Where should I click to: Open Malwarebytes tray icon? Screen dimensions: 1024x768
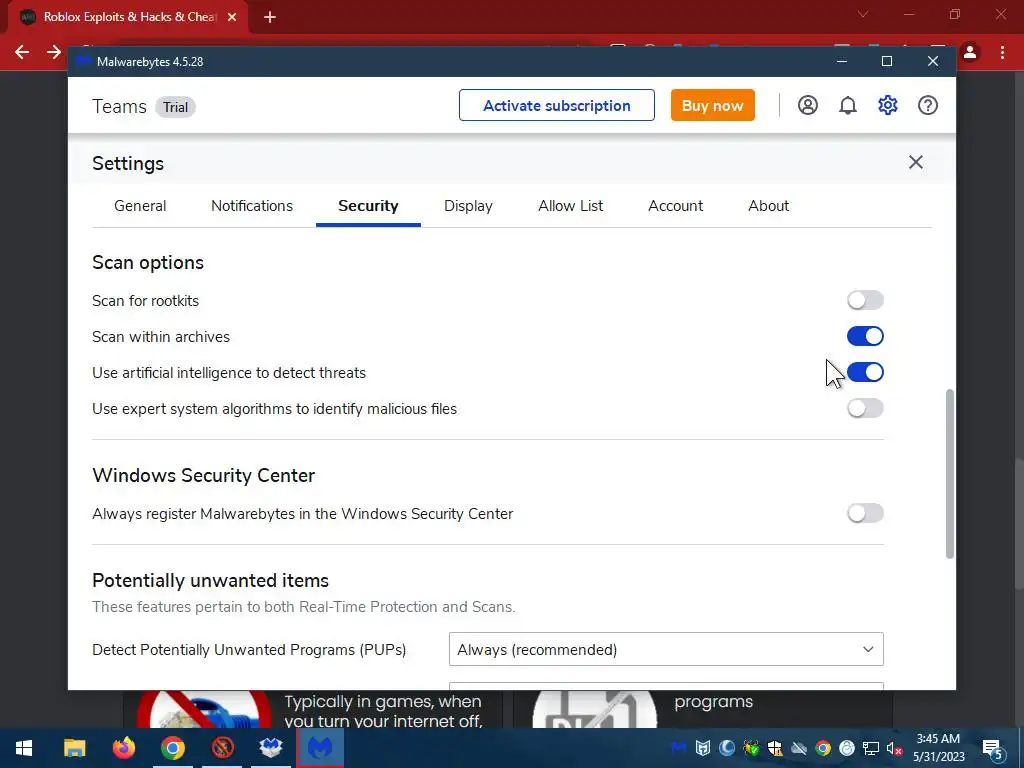[679, 748]
